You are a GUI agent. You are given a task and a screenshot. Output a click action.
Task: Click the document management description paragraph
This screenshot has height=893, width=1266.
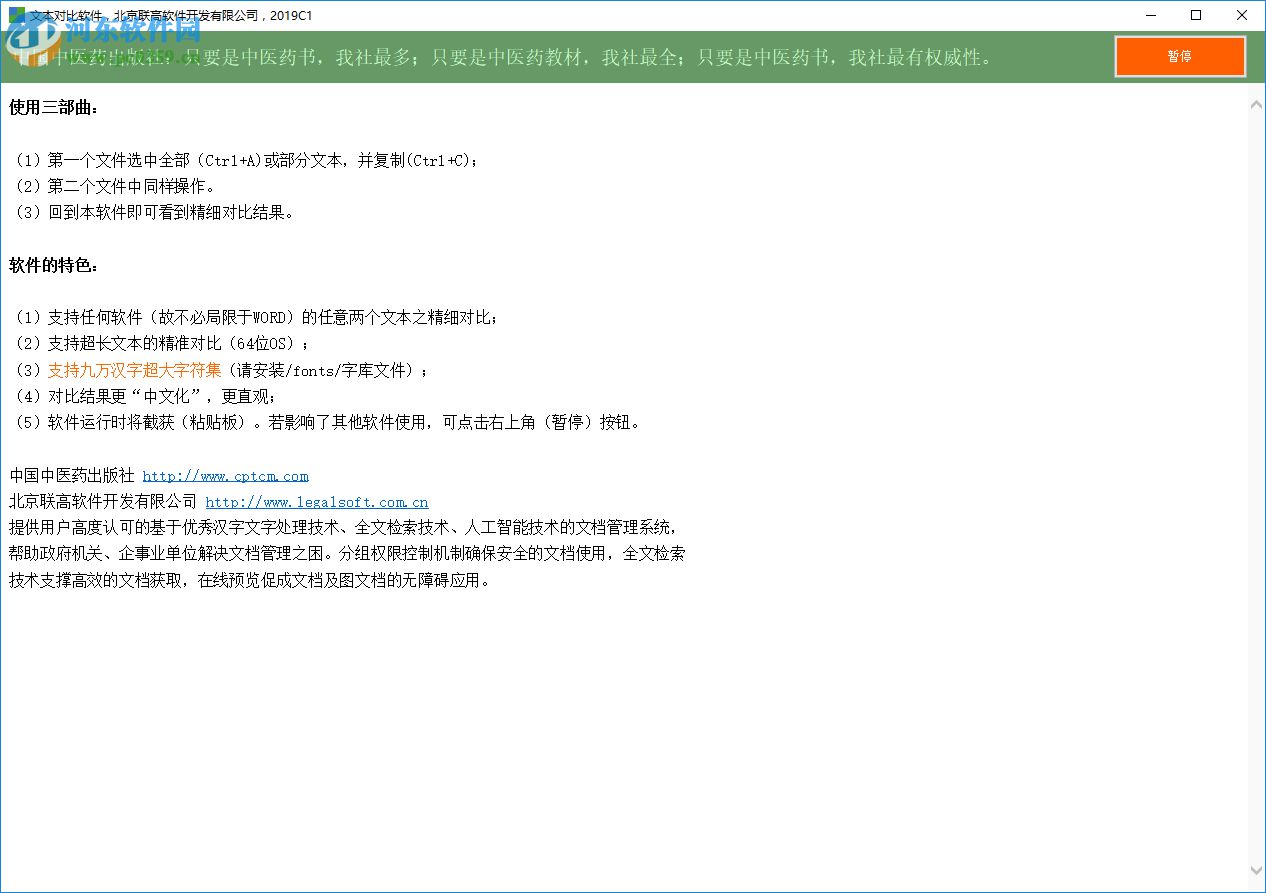point(346,553)
